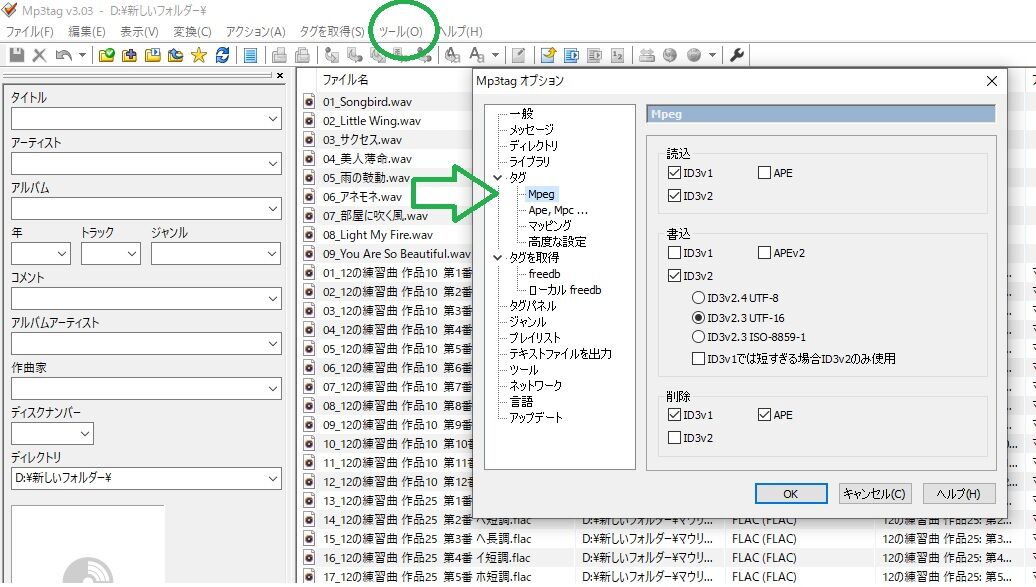Enable ID3v1では短すぎる場合ID3v2のみ使用 checkbox
The height and width of the screenshot is (587, 1036).
tap(698, 359)
